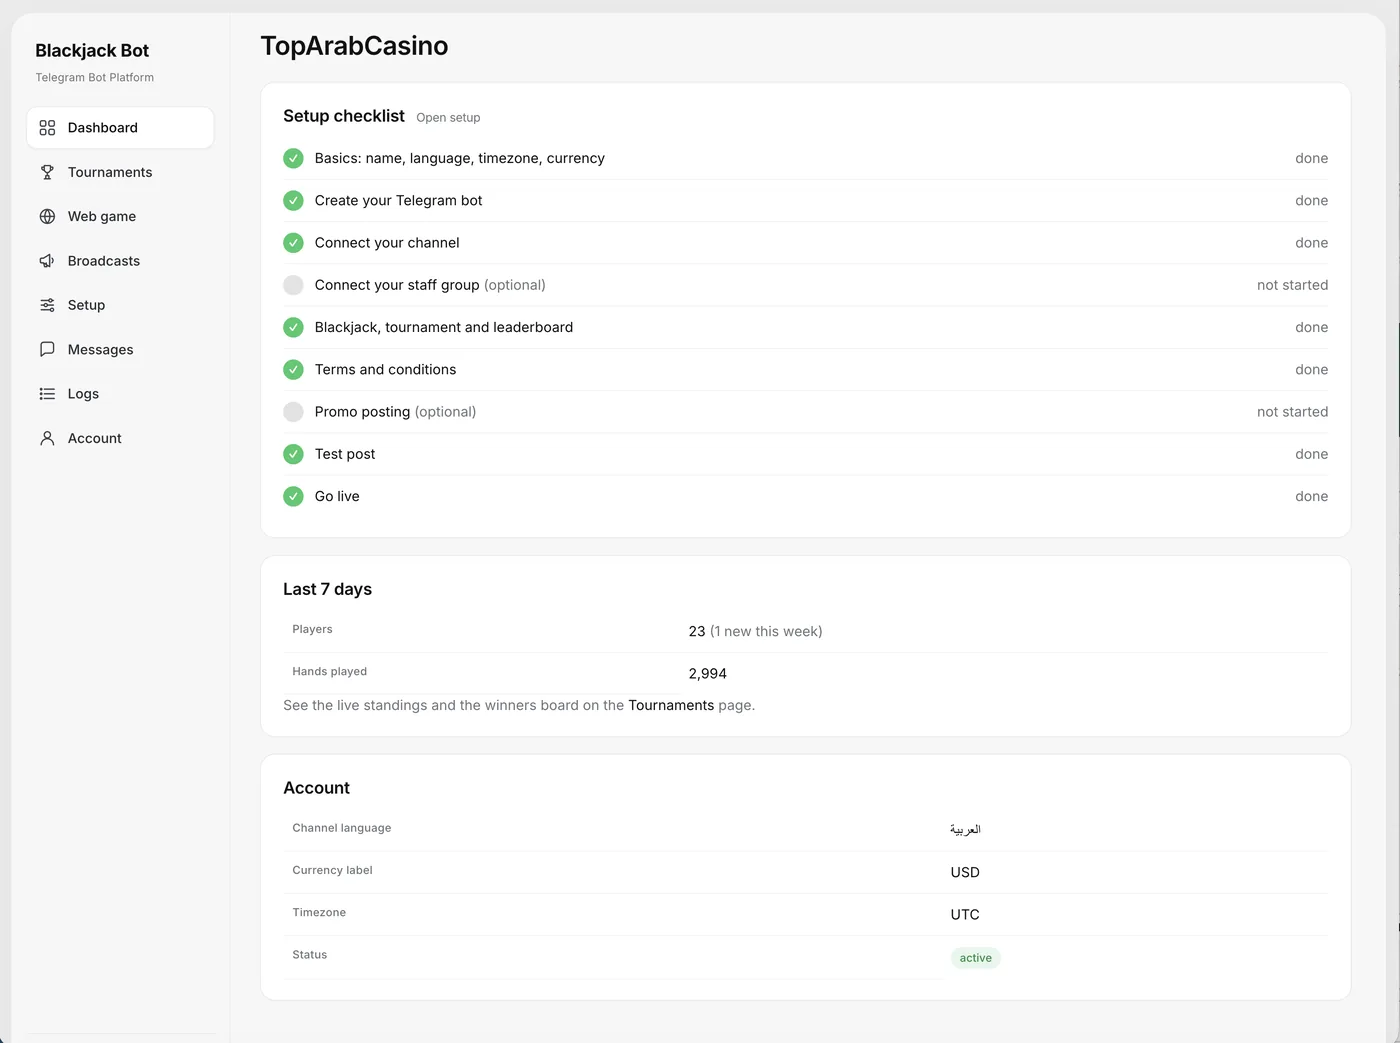Click the 'not started' status for staff group
Screen dimensions: 1400x1043
click(1292, 285)
